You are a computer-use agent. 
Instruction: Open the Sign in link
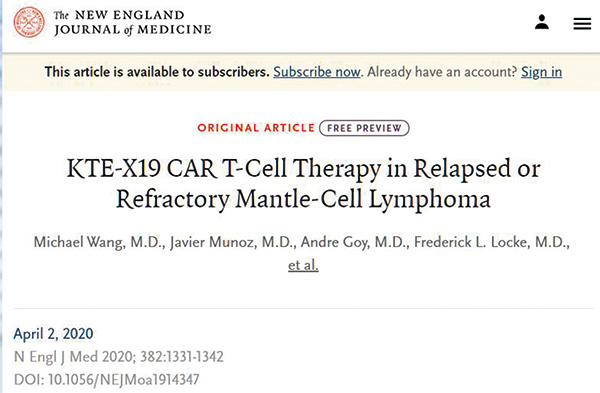click(541, 72)
